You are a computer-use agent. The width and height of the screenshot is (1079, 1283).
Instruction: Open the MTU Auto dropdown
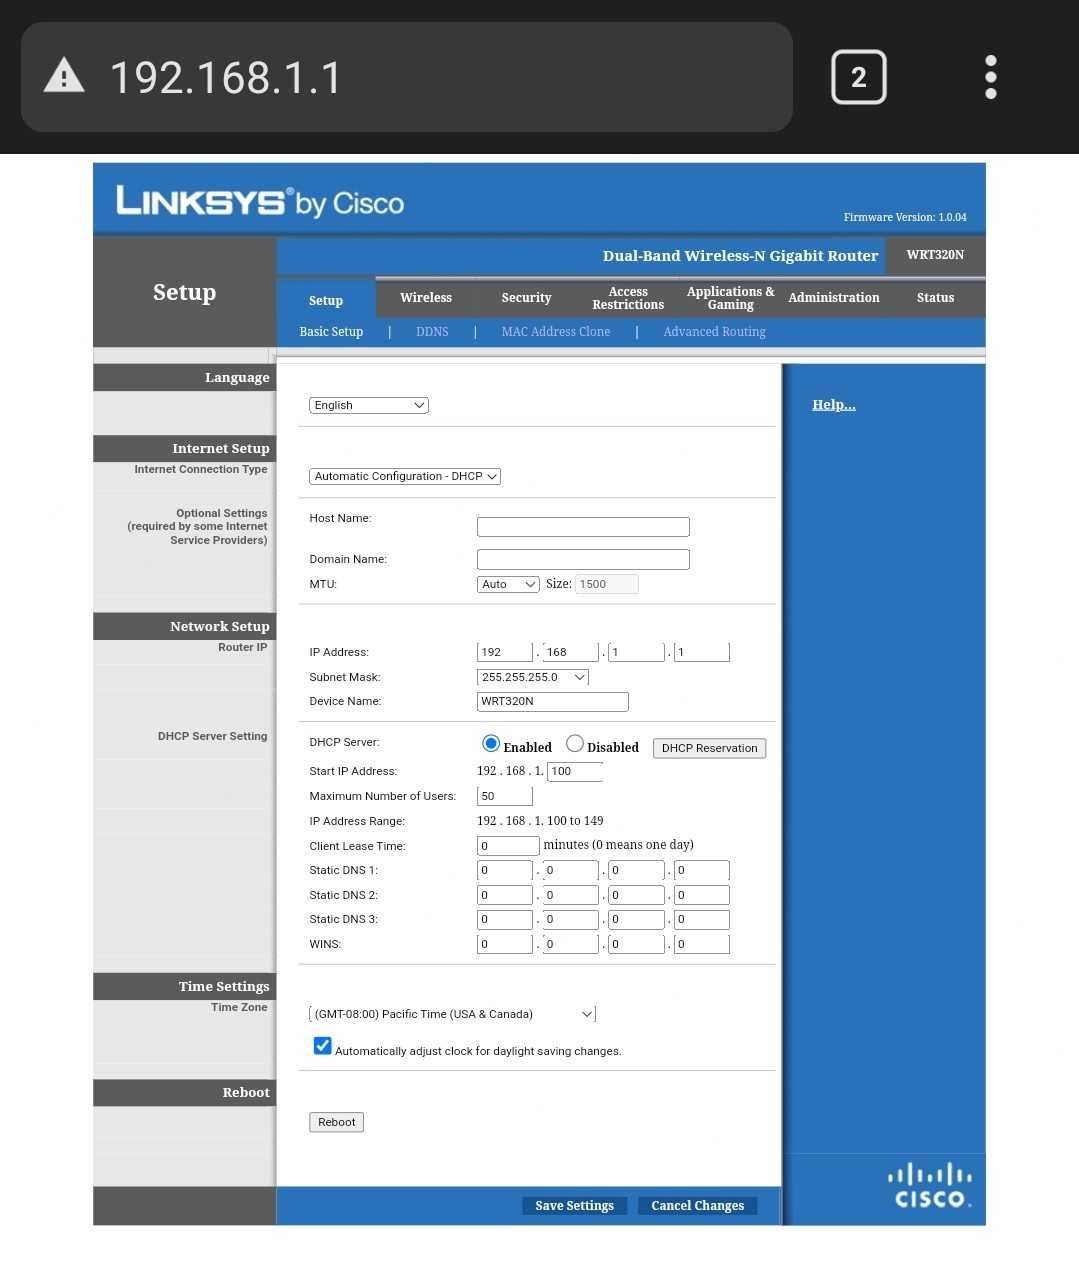[508, 584]
